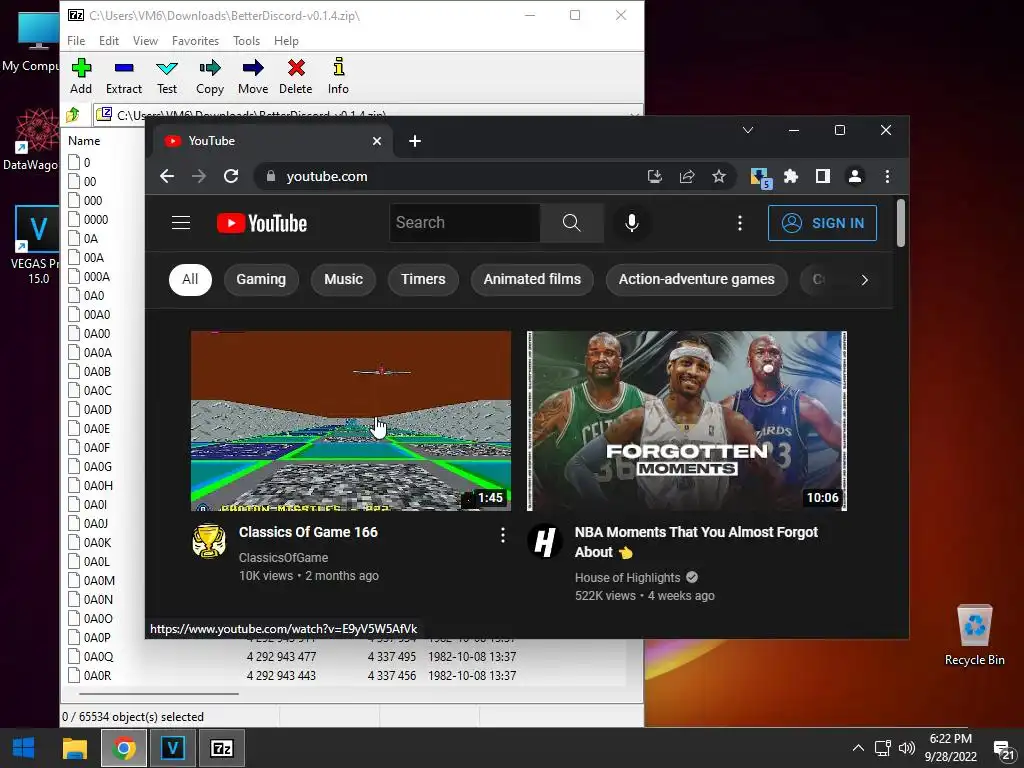1024x768 pixels.
Task: Open a new Chrome tab
Action: click(415, 141)
